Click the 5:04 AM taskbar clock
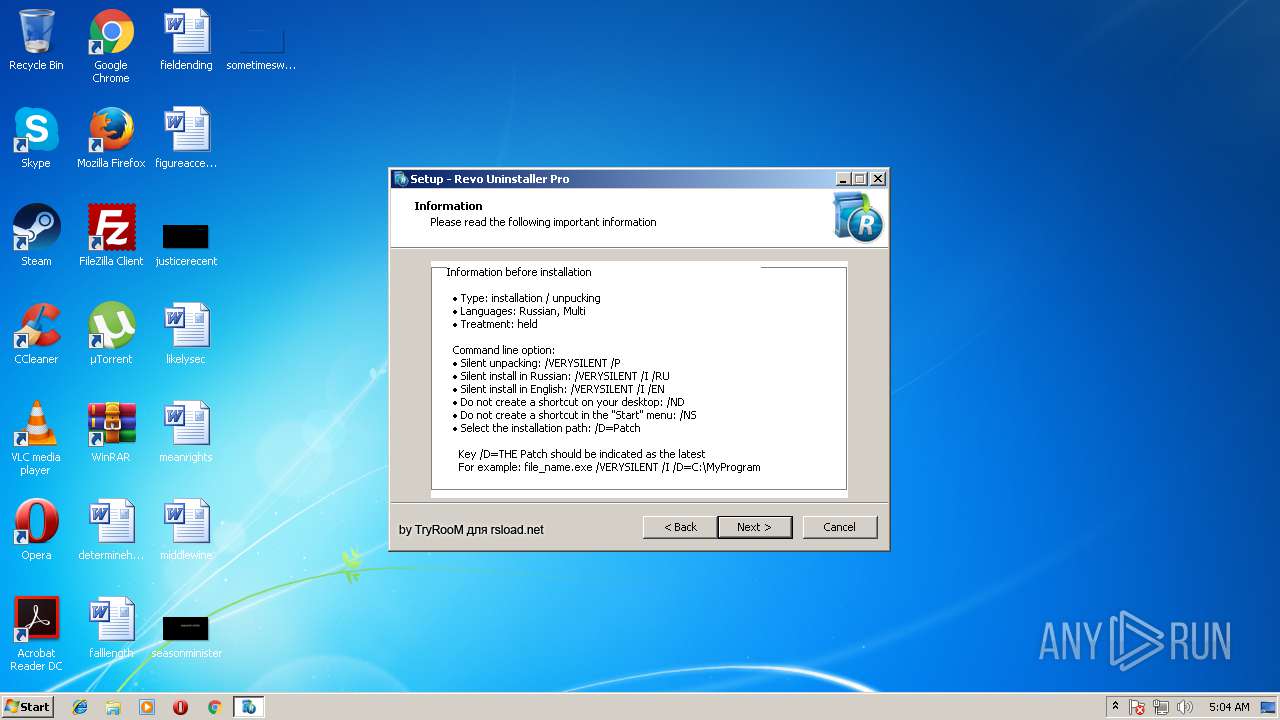The image size is (1280, 720). click(1229, 707)
